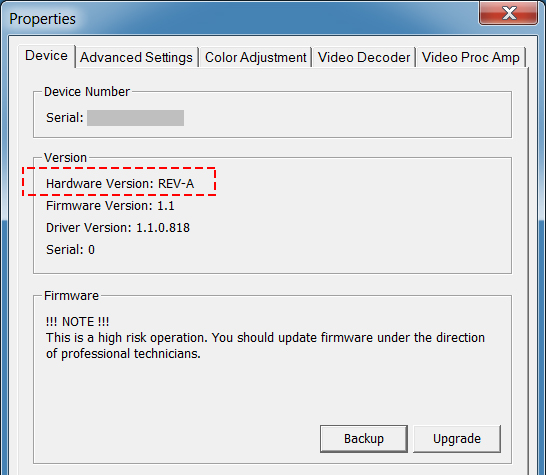Select the Device tab
546x475 pixels.
pyautogui.click(x=46, y=56)
